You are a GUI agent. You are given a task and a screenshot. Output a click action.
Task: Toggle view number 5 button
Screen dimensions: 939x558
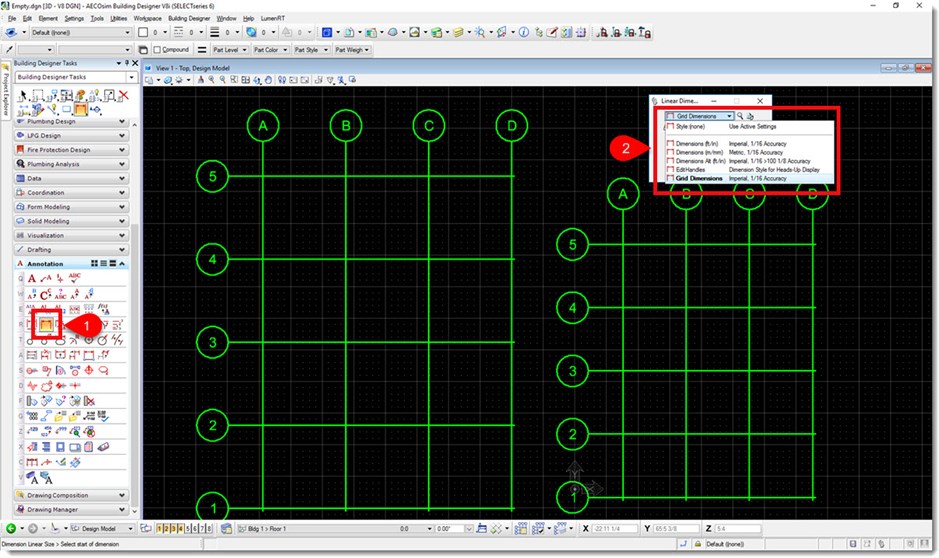187,529
